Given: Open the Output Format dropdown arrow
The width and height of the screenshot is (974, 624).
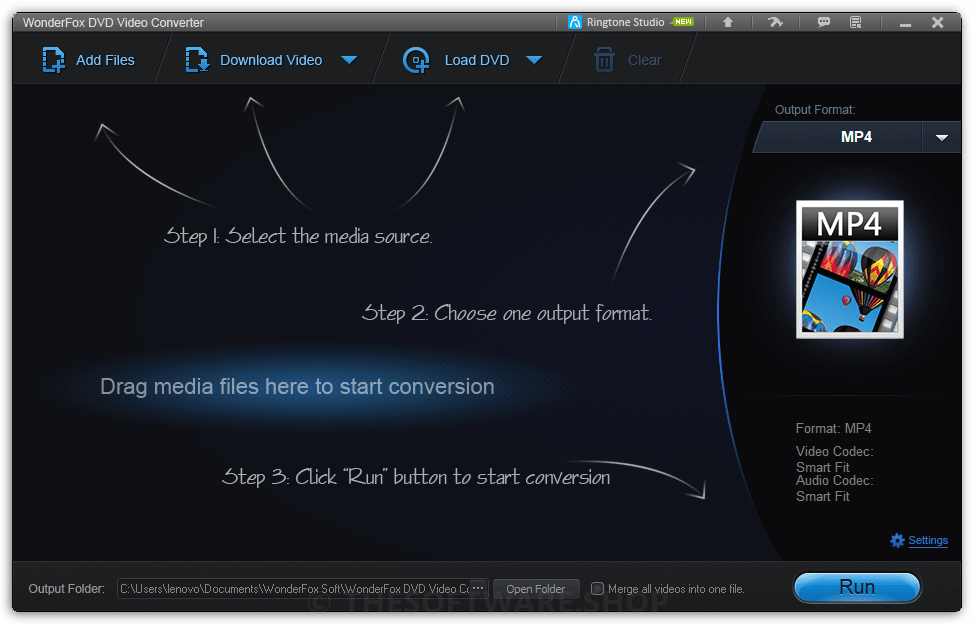Looking at the screenshot, I should (x=942, y=137).
